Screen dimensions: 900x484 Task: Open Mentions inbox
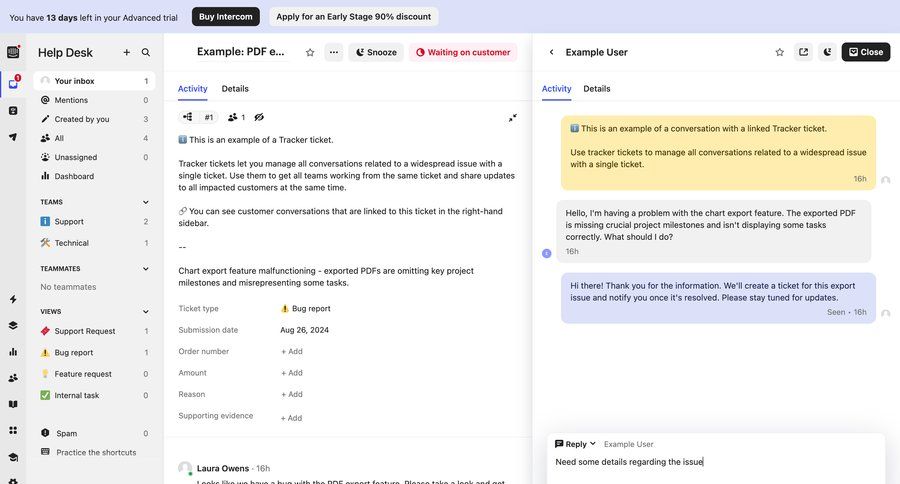[94, 100]
